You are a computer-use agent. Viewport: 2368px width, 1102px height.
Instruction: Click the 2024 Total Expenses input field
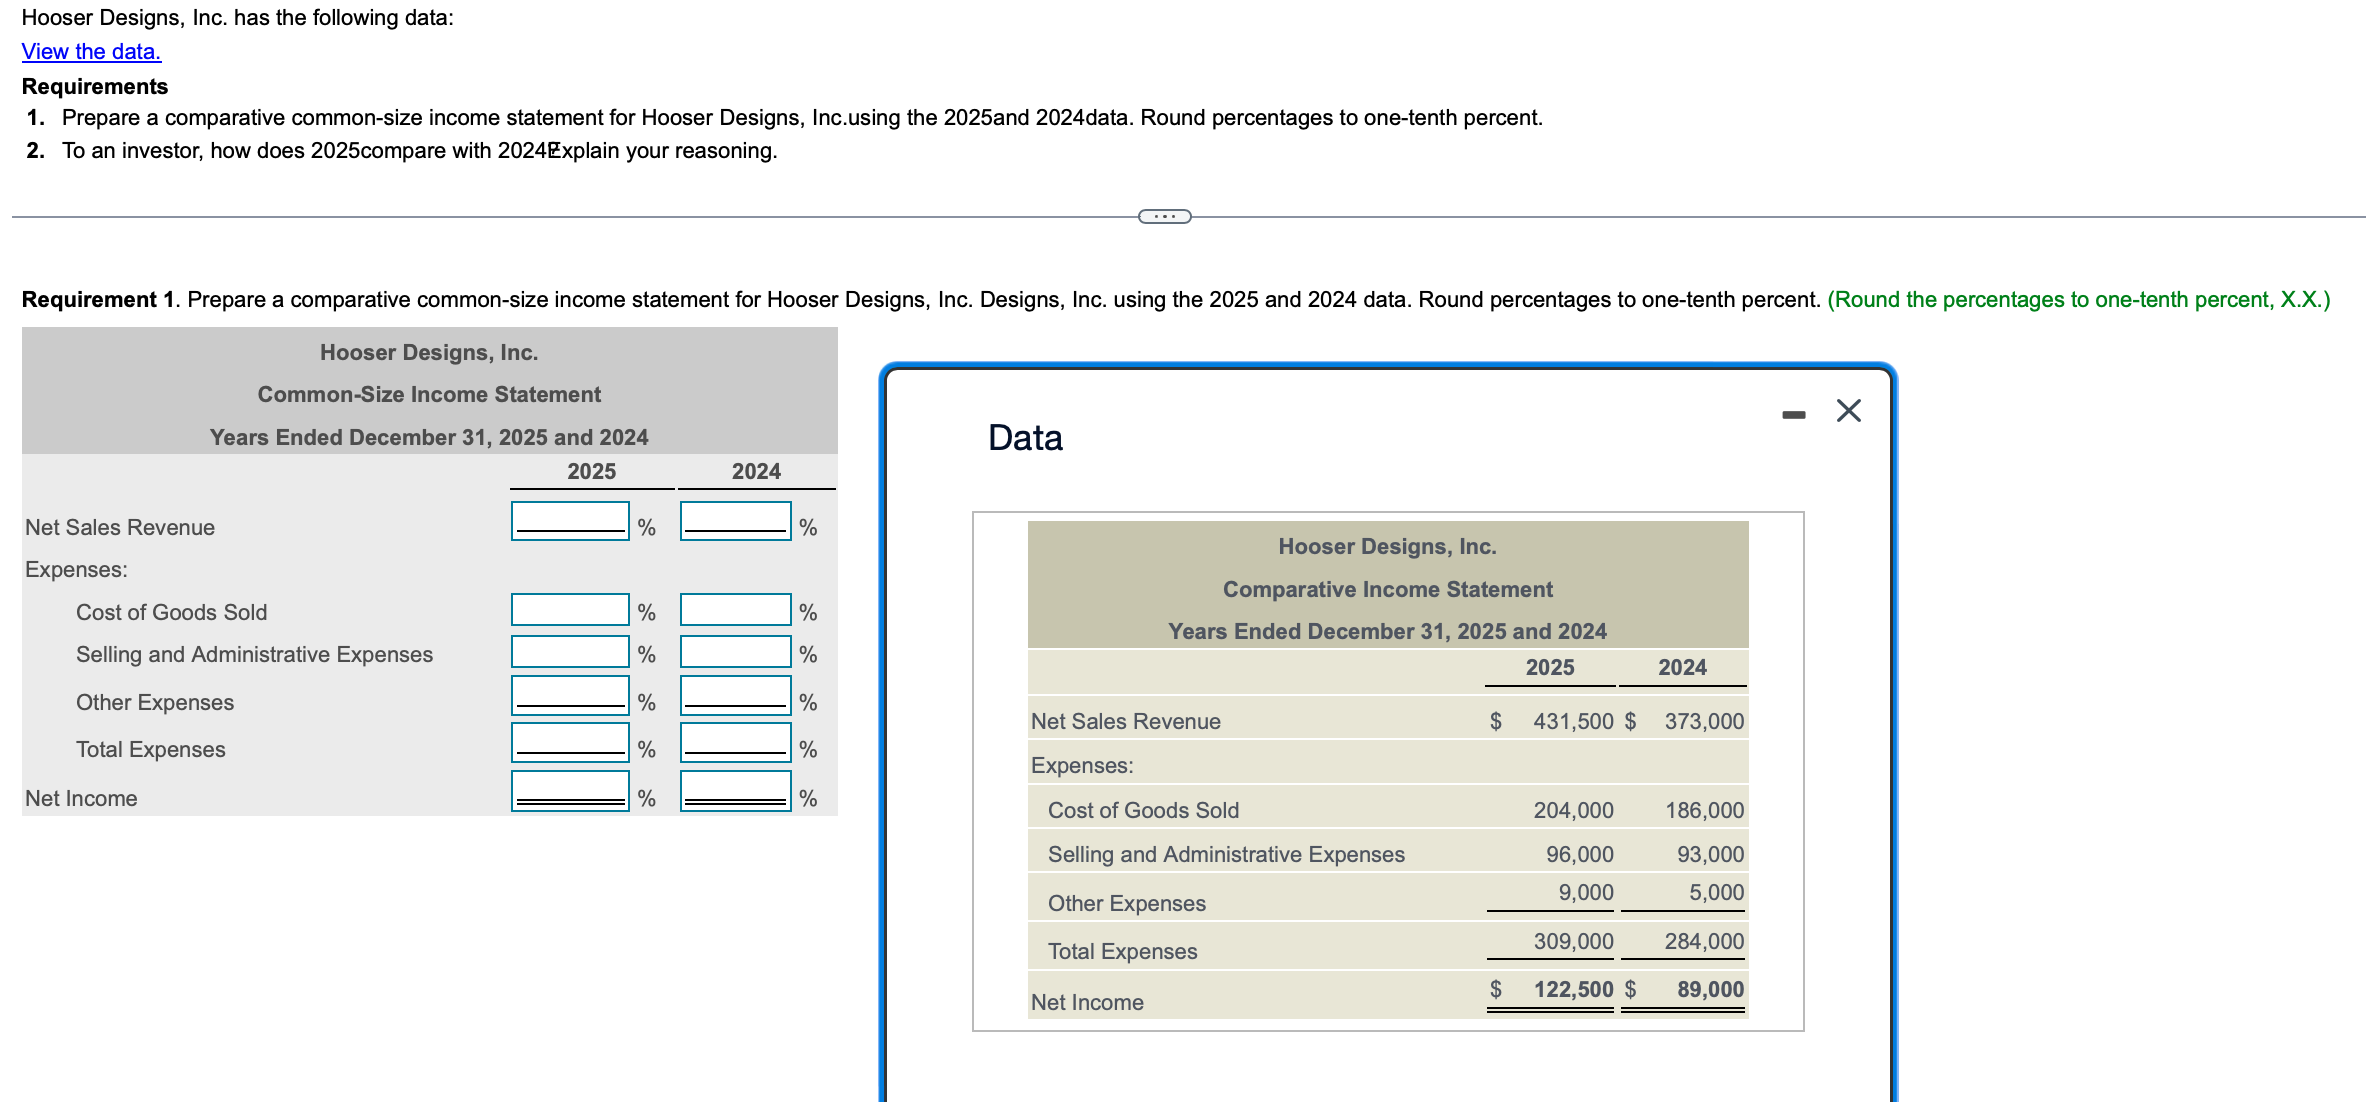(734, 744)
